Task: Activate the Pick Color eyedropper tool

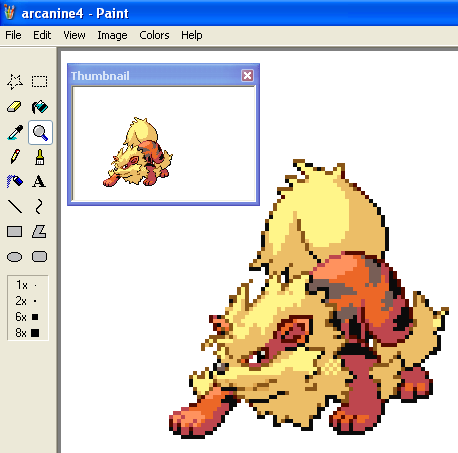Action: coord(15,132)
